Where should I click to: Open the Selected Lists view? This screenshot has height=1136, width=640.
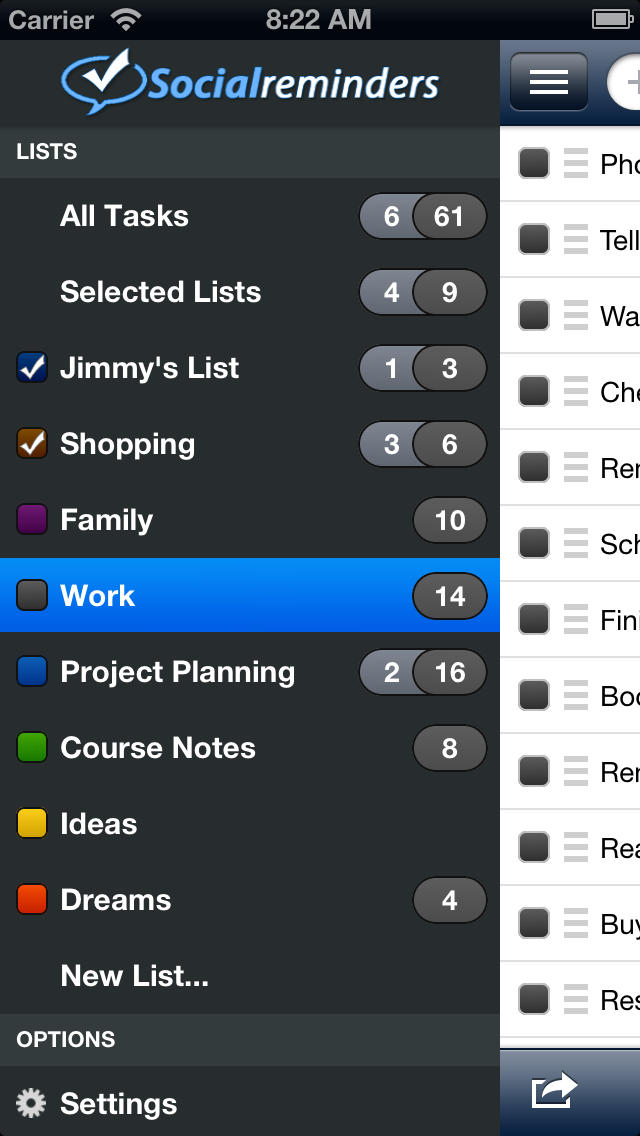(160, 292)
